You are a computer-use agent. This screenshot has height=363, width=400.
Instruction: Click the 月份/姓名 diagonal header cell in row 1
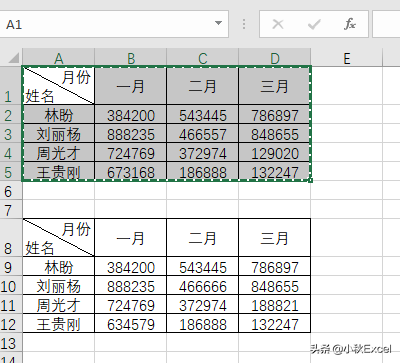[x=59, y=85]
